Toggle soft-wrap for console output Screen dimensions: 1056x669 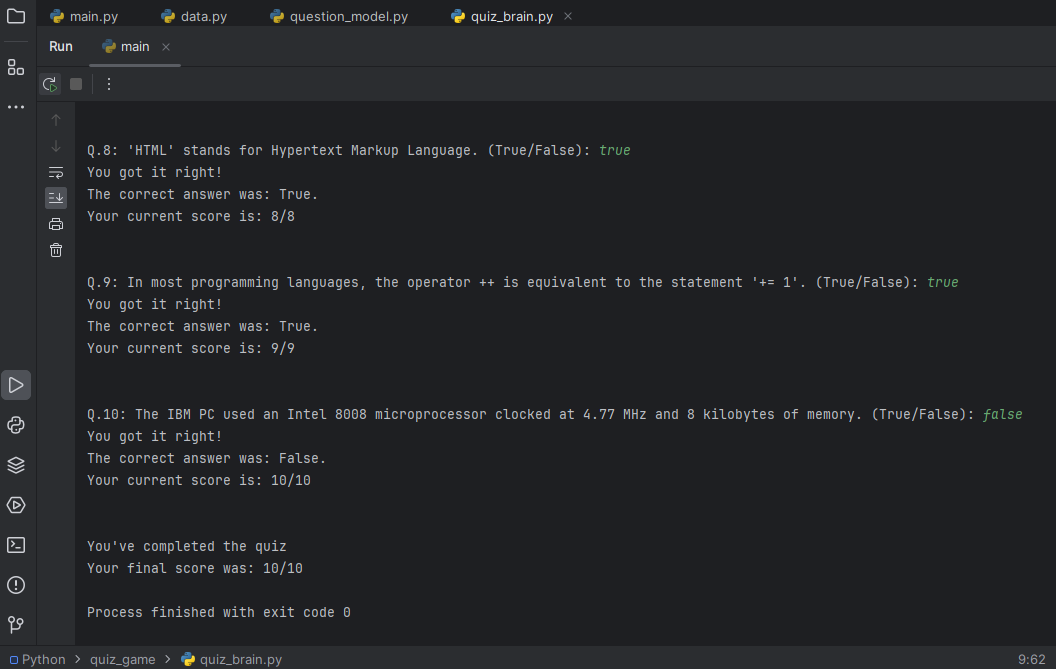pos(56,172)
